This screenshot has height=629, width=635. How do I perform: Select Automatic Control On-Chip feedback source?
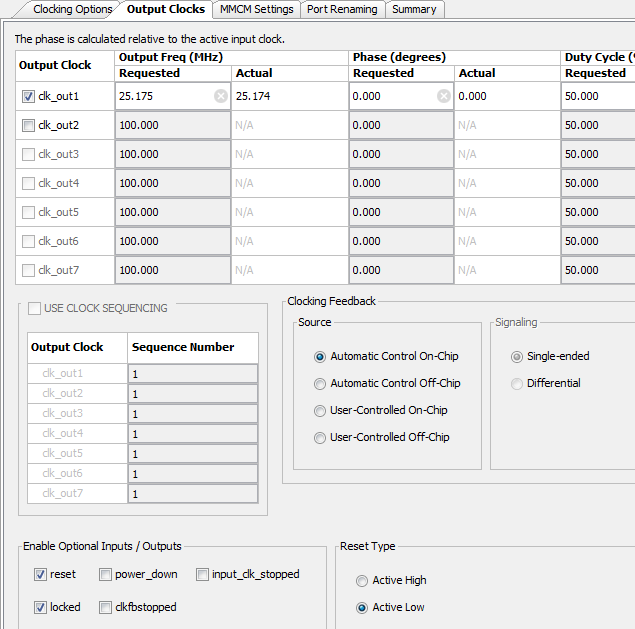[x=320, y=357]
